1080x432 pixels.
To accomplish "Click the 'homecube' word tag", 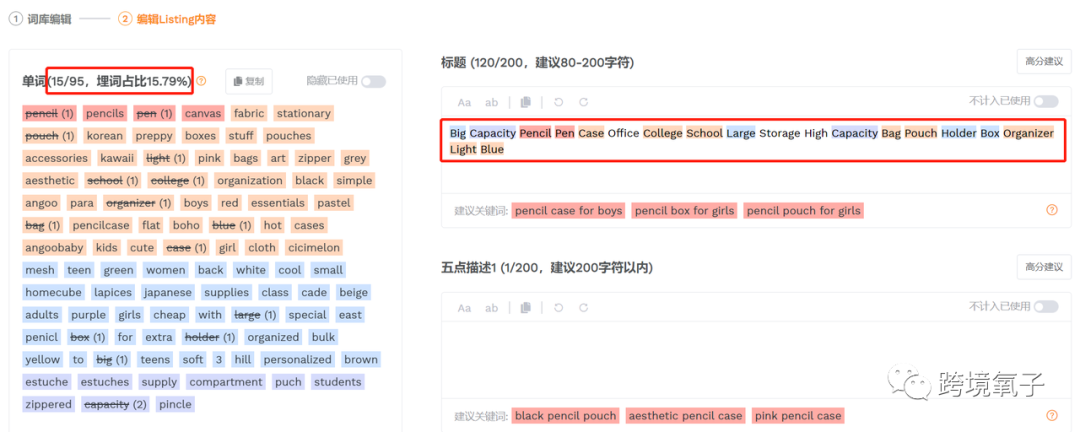I will pyautogui.click(x=54, y=292).
